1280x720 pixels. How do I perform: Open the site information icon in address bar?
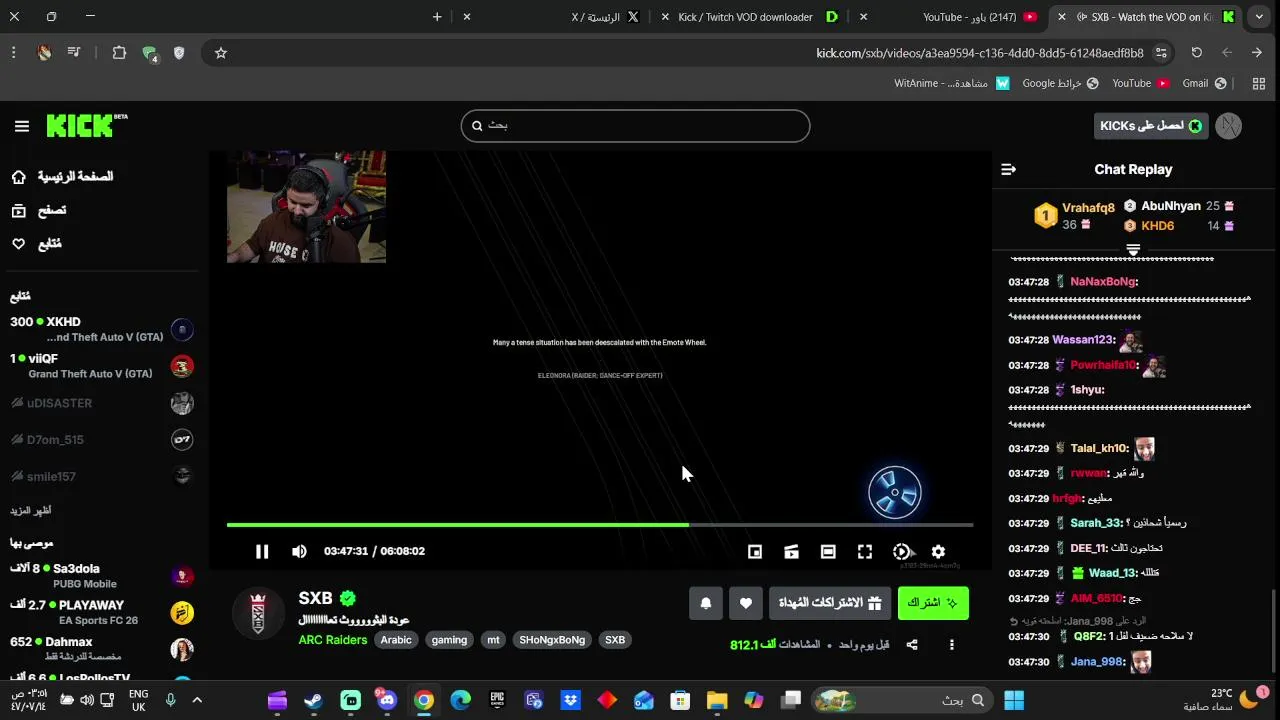pyautogui.click(x=1161, y=53)
